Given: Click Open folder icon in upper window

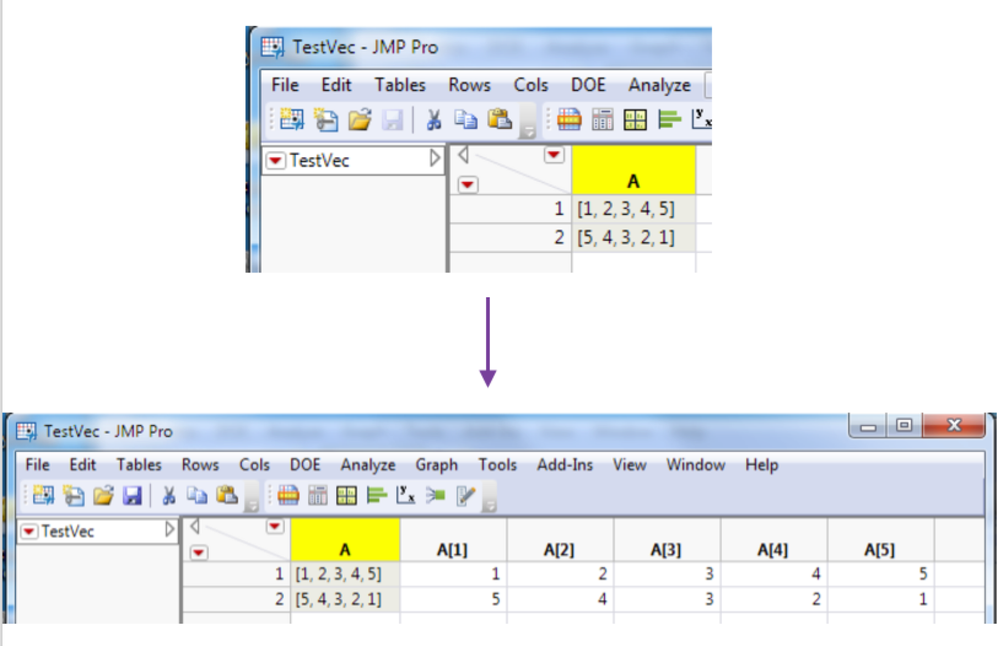Looking at the screenshot, I should pyautogui.click(x=360, y=119).
